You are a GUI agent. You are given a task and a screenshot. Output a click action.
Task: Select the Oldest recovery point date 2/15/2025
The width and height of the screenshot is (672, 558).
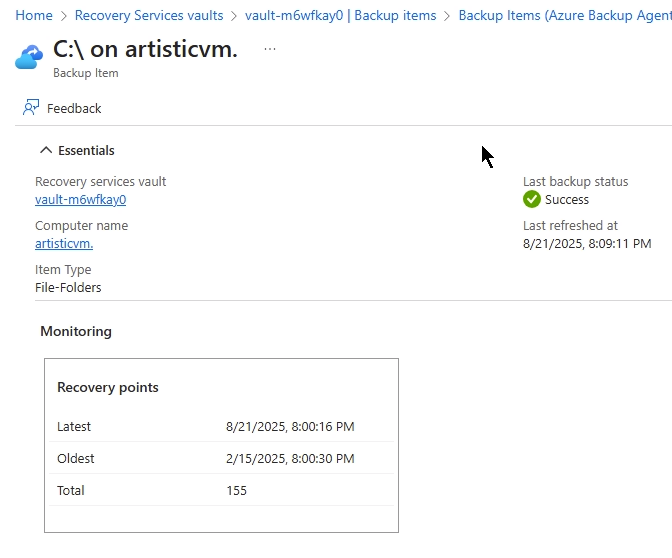point(290,459)
